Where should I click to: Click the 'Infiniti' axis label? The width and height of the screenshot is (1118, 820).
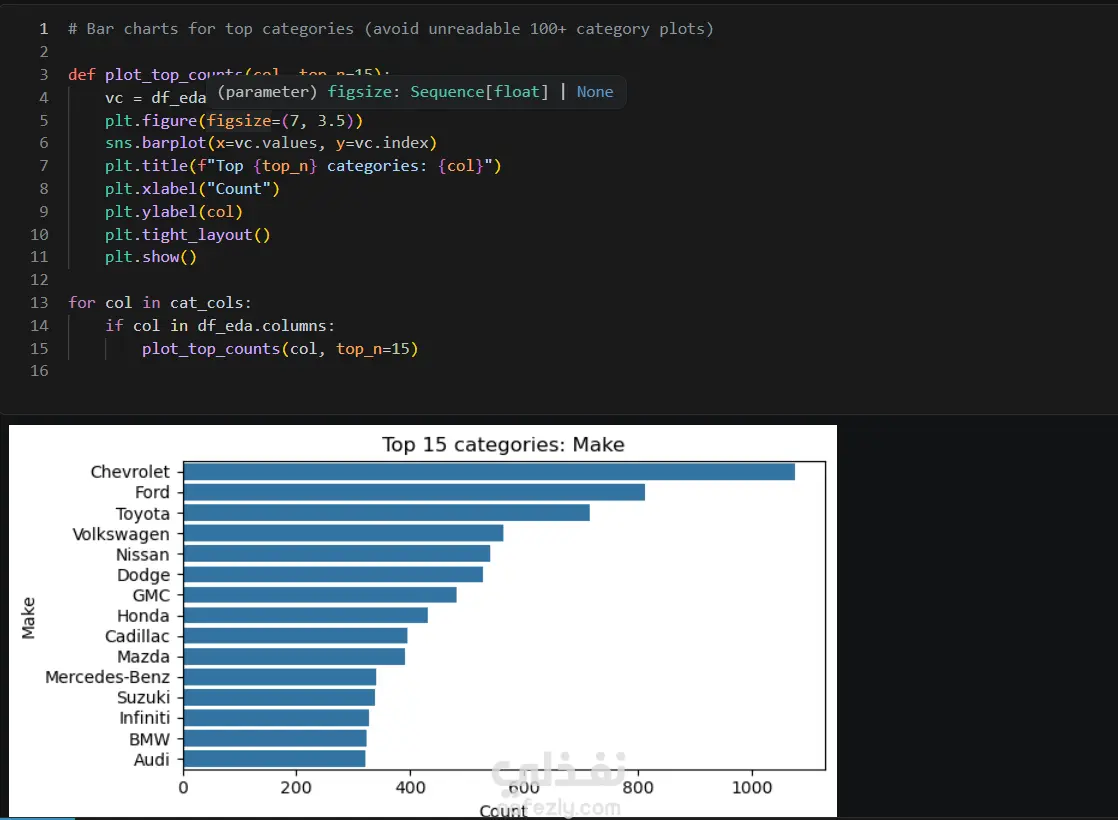(x=145, y=718)
